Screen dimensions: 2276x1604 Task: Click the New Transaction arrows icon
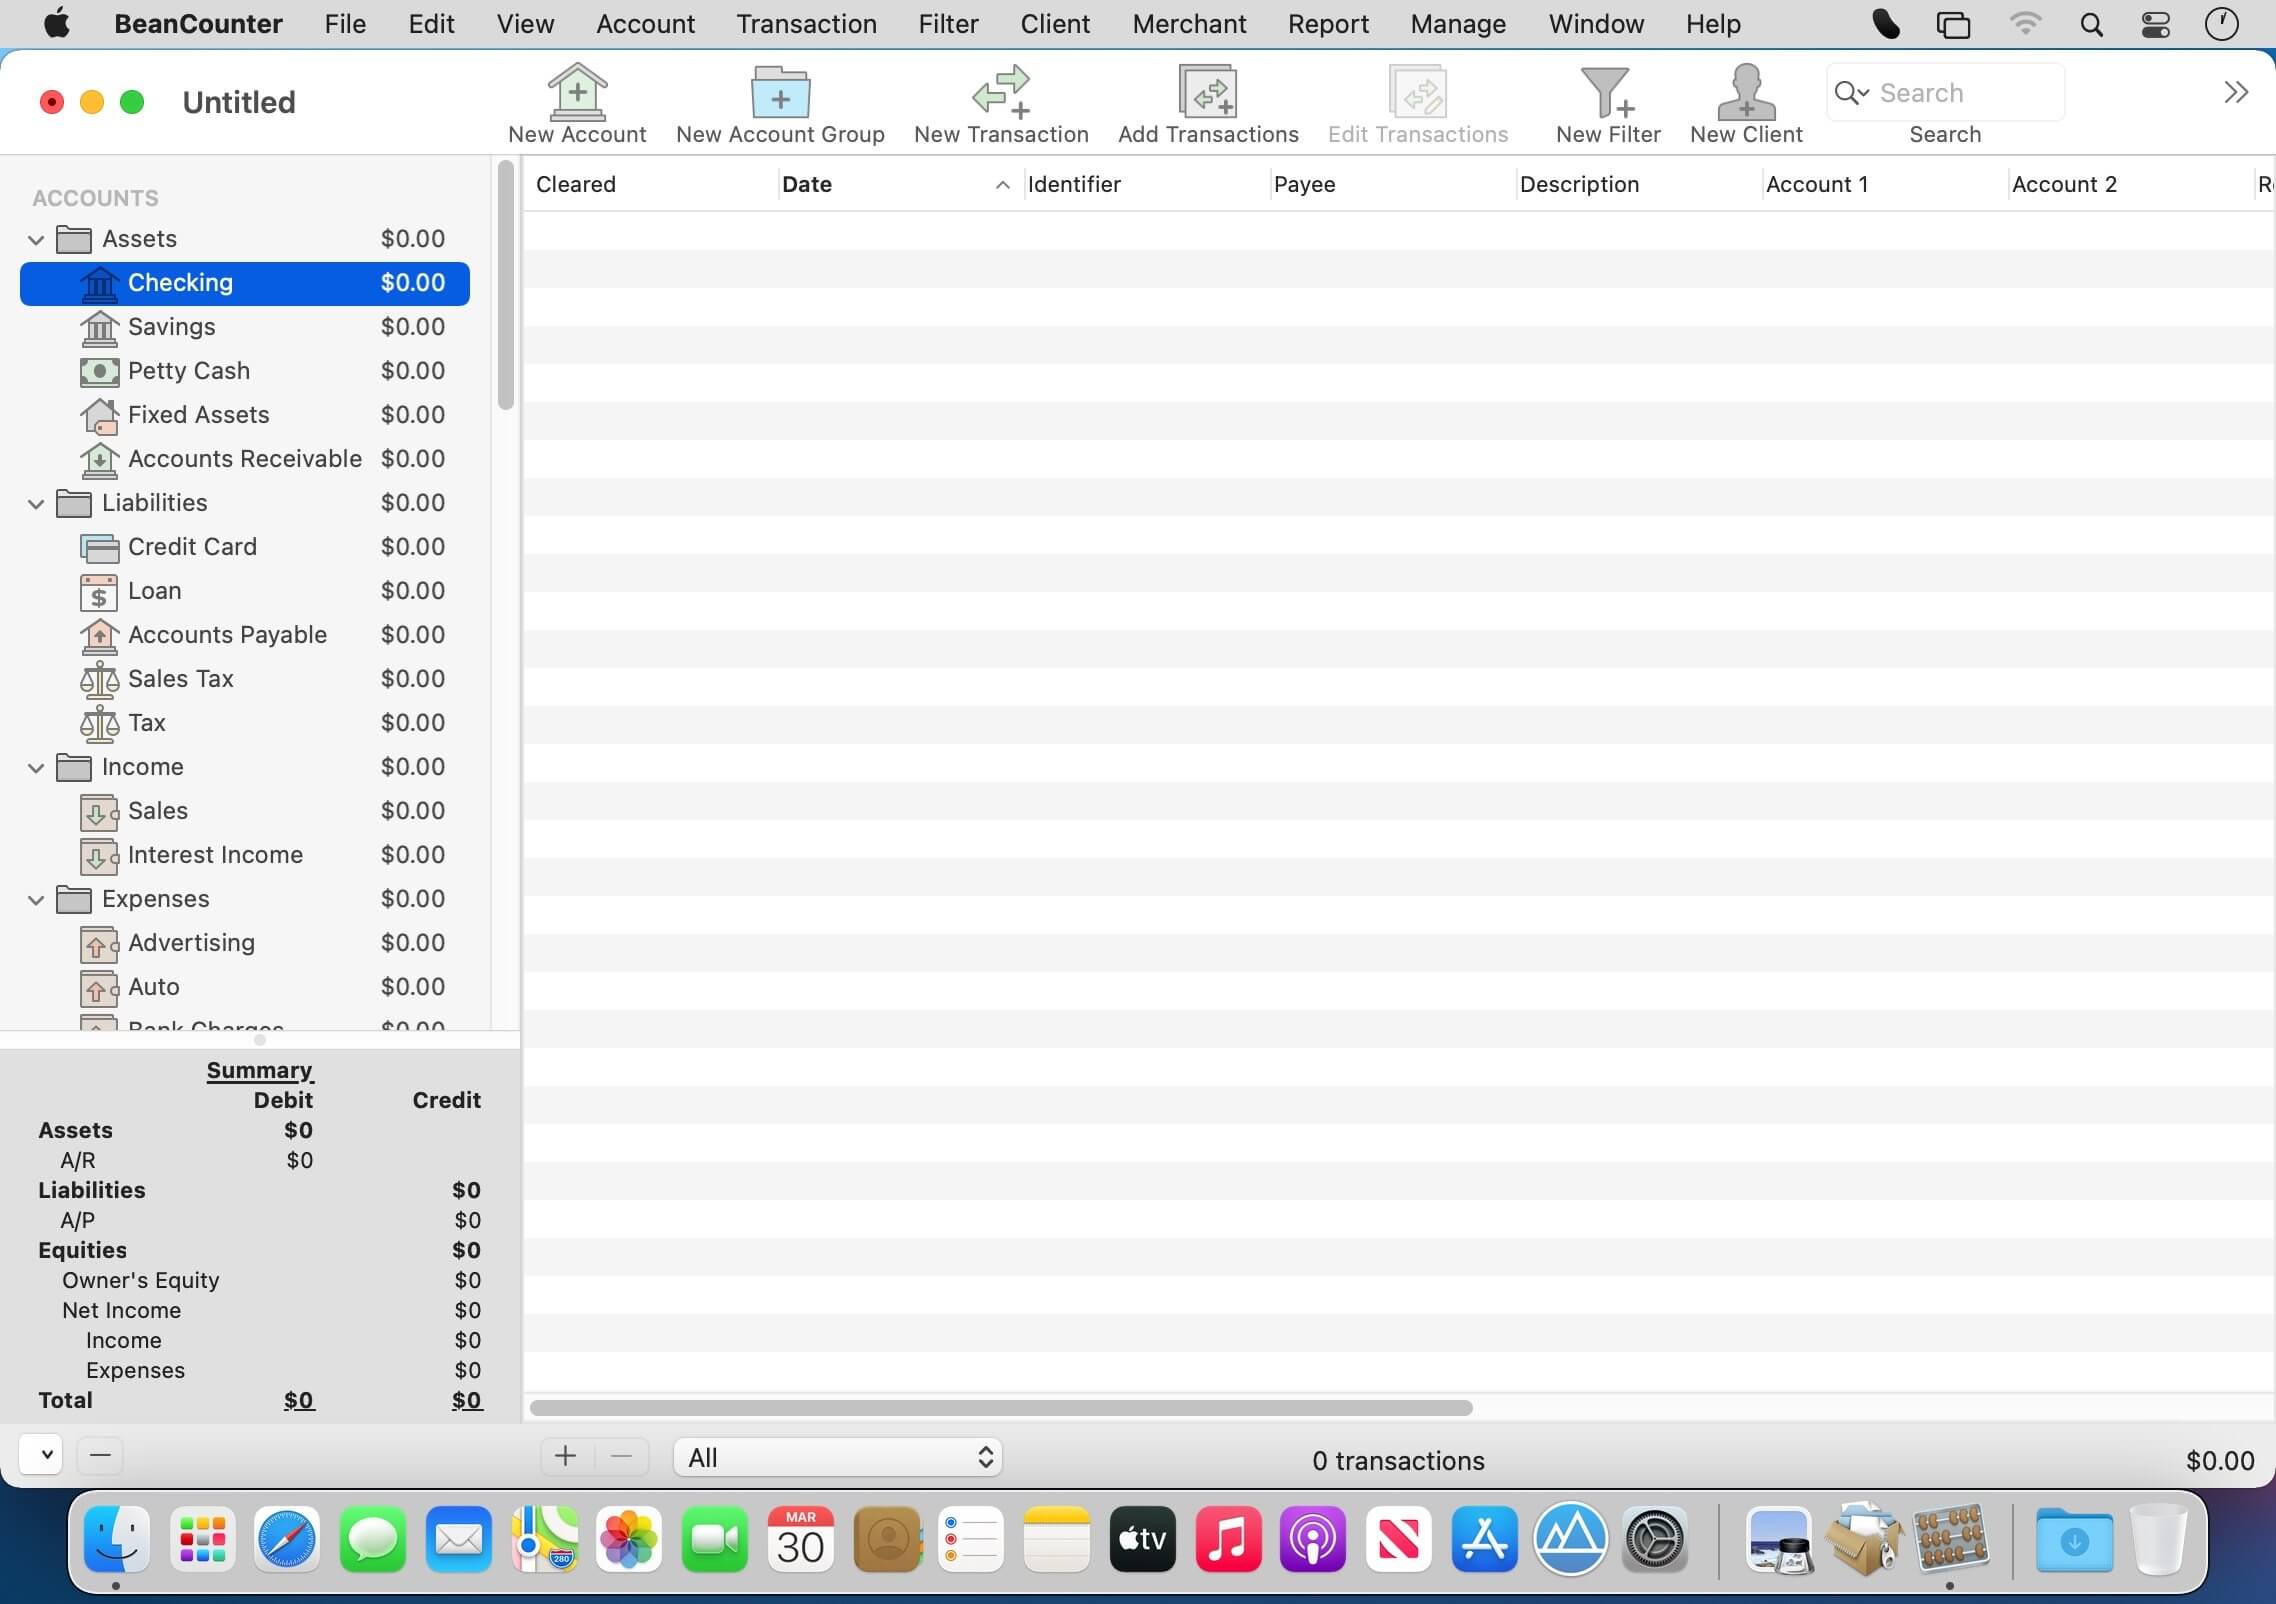[1000, 92]
